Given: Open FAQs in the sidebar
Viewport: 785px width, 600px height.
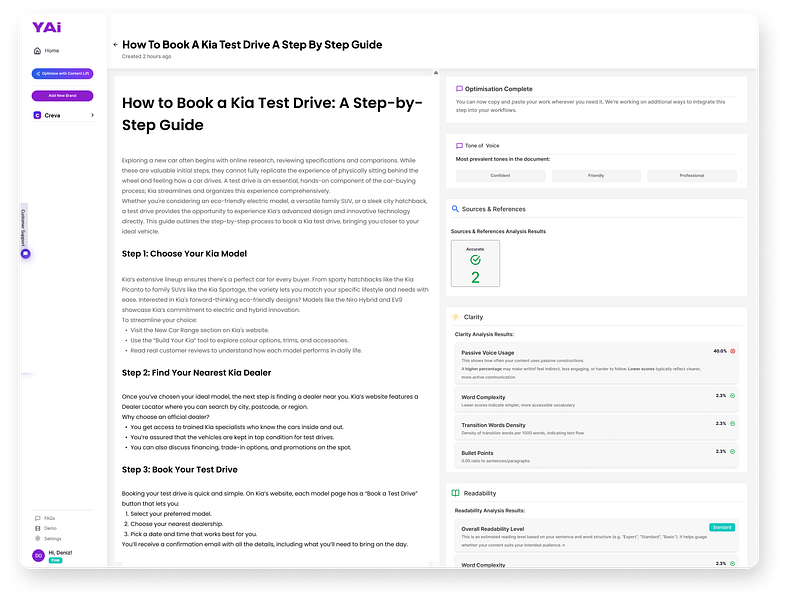Looking at the screenshot, I should (x=45, y=518).
